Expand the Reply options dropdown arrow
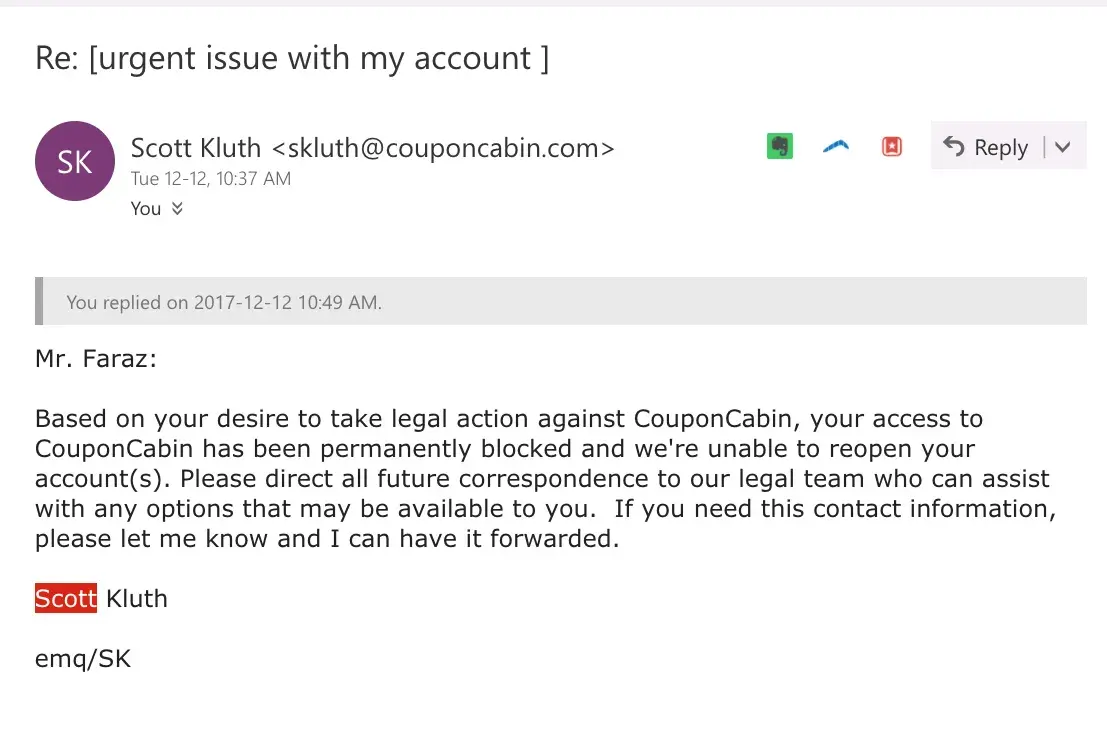This screenshot has height=747, width=1107. coord(1063,148)
